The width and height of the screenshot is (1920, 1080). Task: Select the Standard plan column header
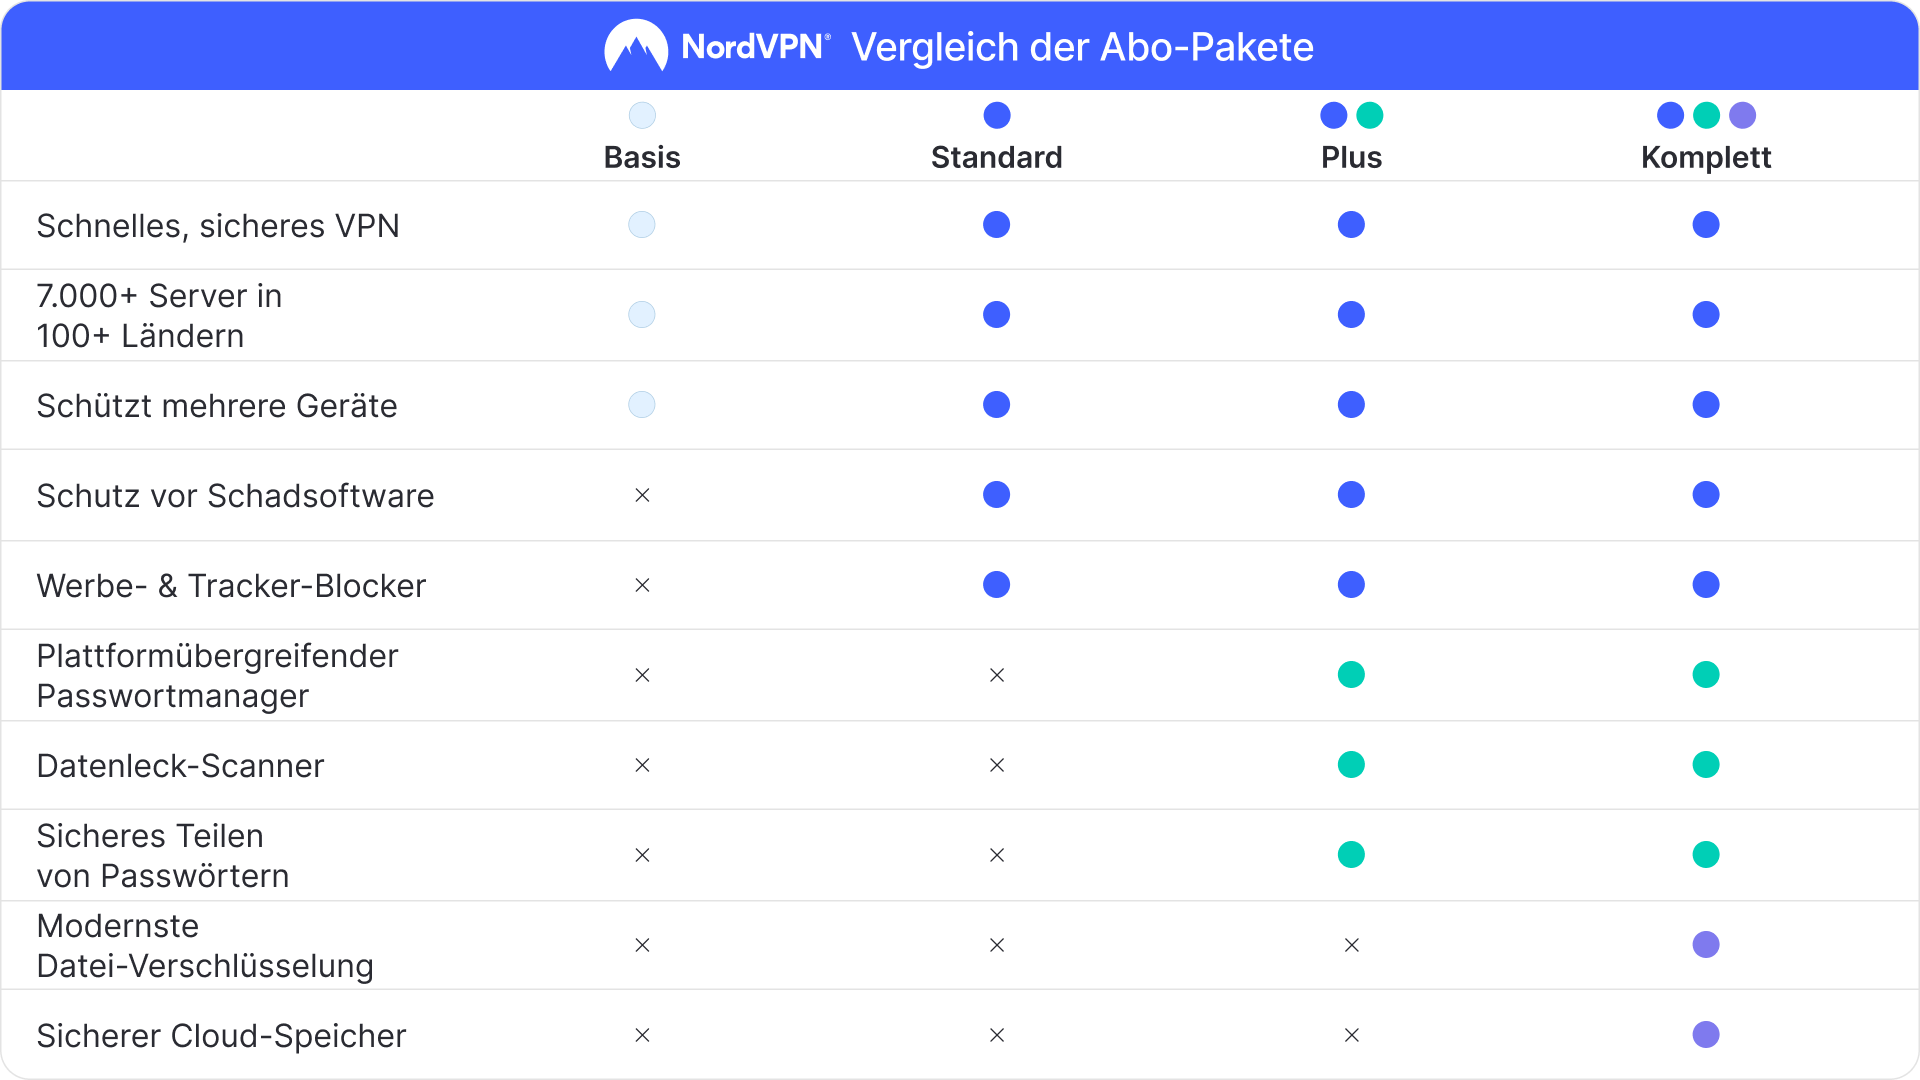click(x=996, y=157)
